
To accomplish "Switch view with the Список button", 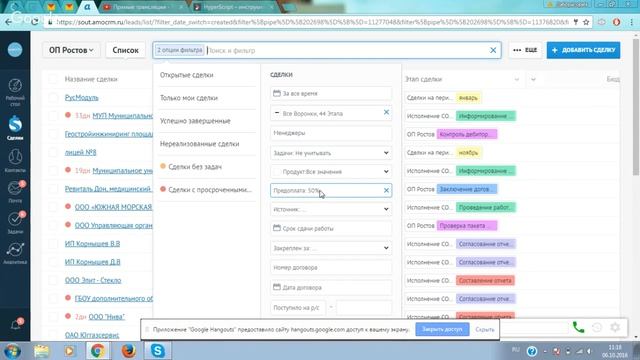I will tap(125, 50).
